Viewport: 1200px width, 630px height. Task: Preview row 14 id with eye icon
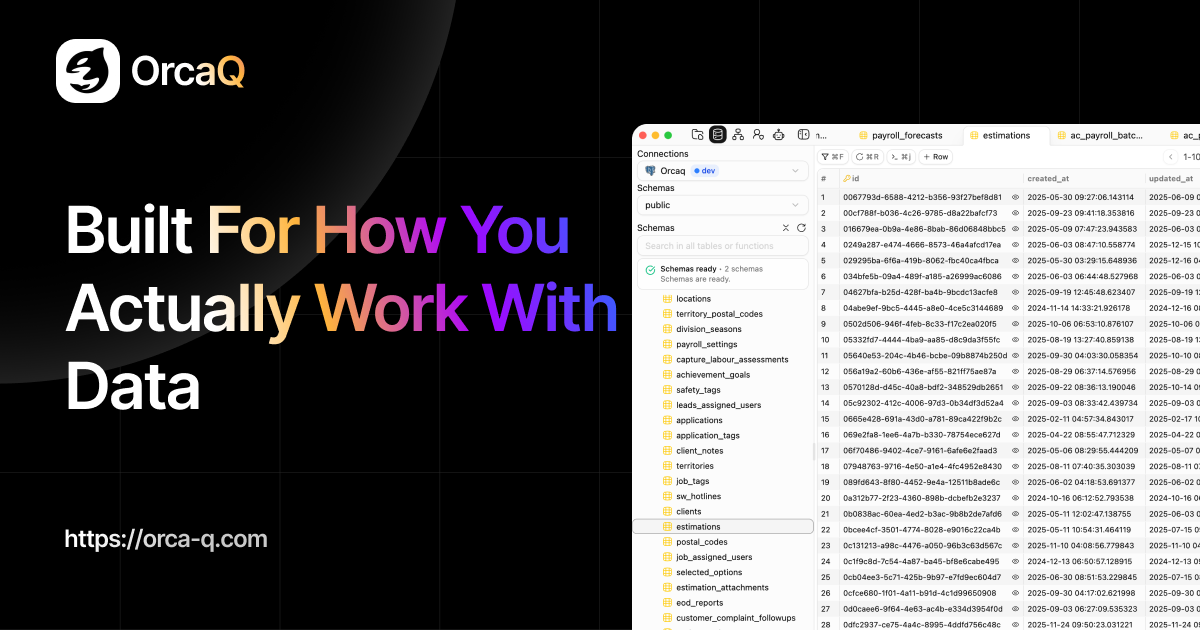(x=1015, y=403)
